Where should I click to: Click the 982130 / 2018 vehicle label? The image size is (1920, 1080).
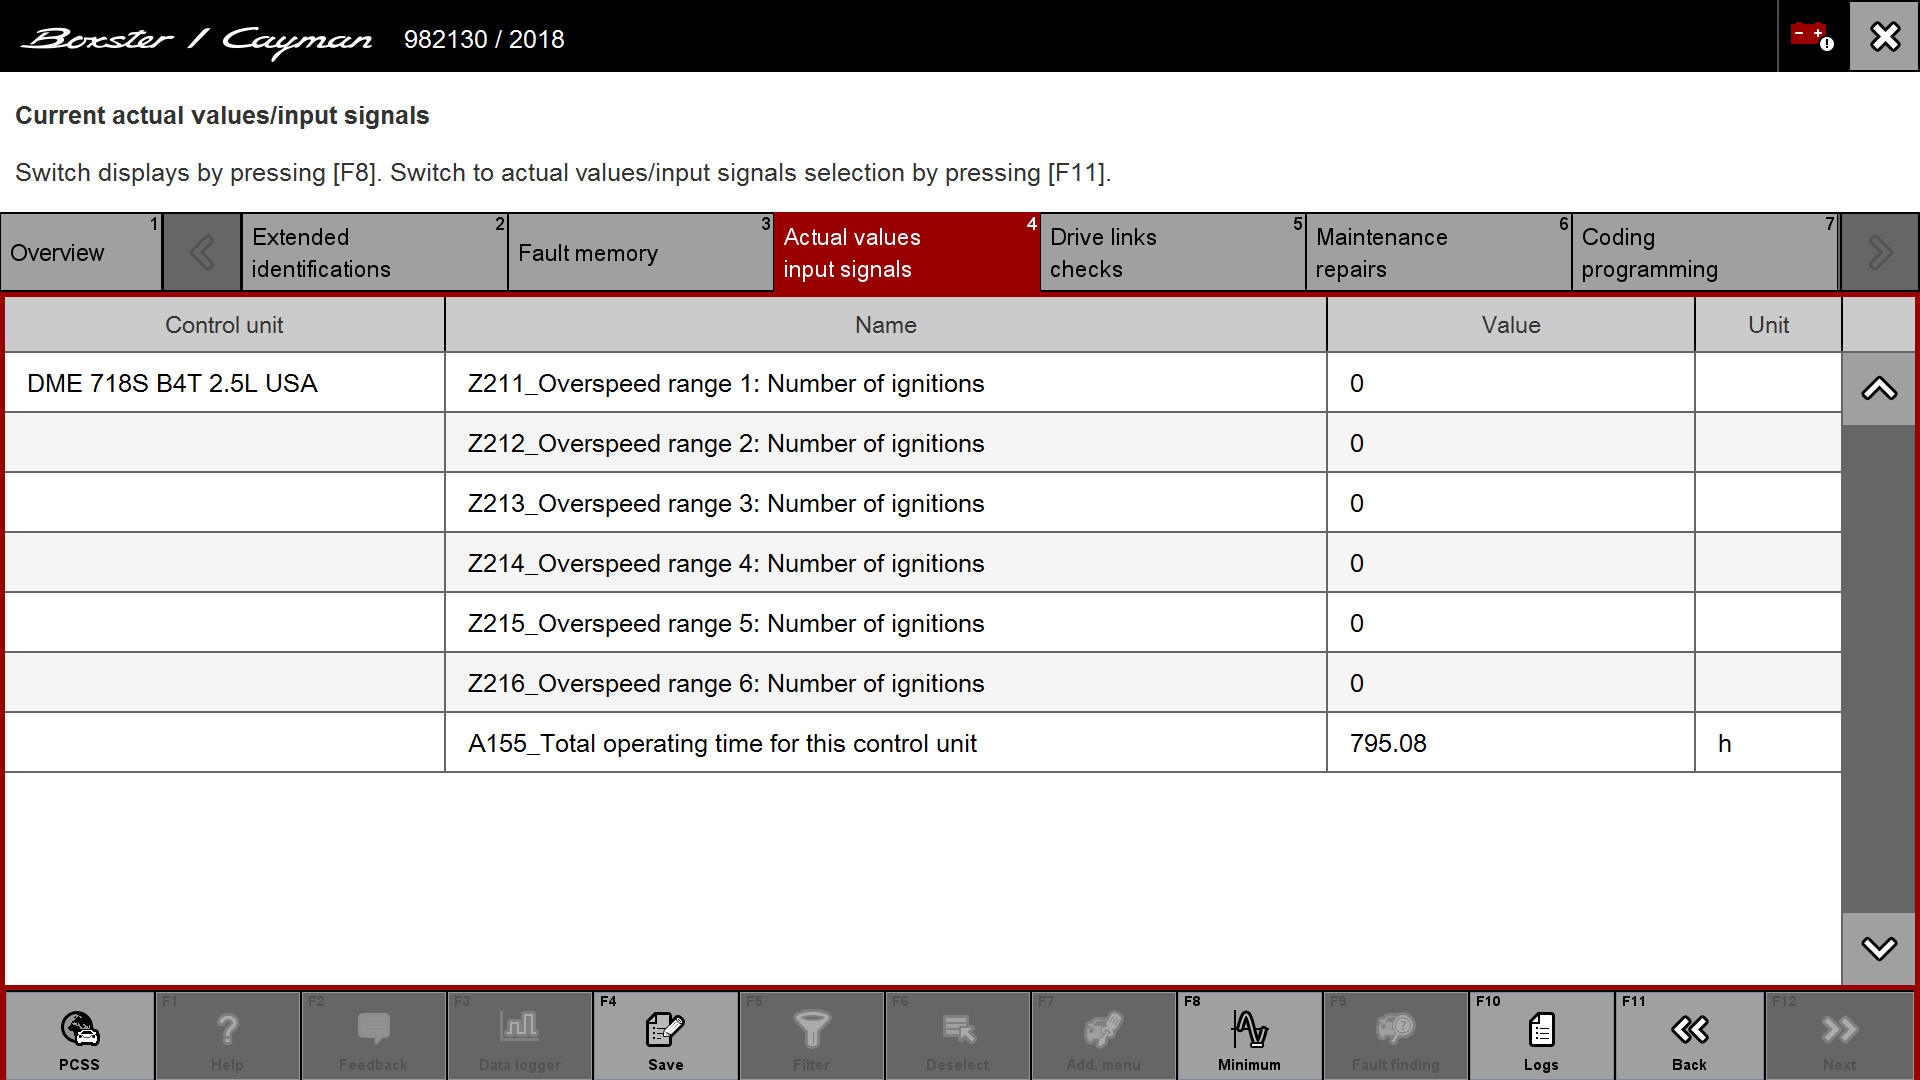tap(484, 39)
